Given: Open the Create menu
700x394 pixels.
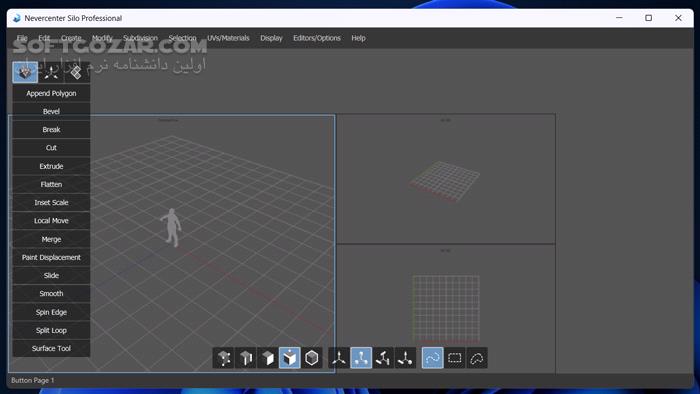Looking at the screenshot, I should click(x=71, y=38).
